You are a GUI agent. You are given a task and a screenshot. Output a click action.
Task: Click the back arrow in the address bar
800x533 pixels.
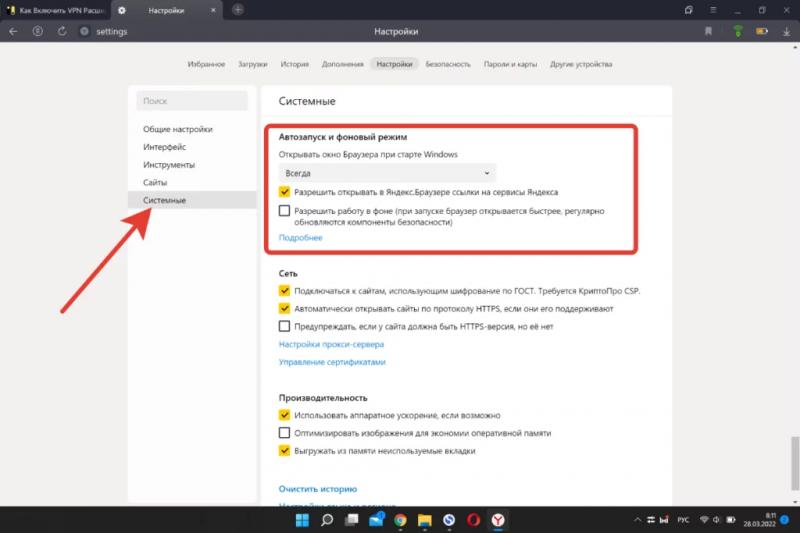(13, 31)
